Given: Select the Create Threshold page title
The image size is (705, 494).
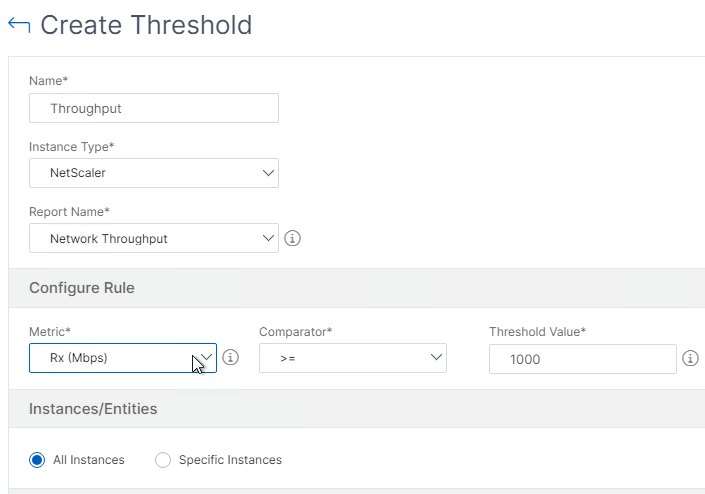Looking at the screenshot, I should click(x=146, y=25).
